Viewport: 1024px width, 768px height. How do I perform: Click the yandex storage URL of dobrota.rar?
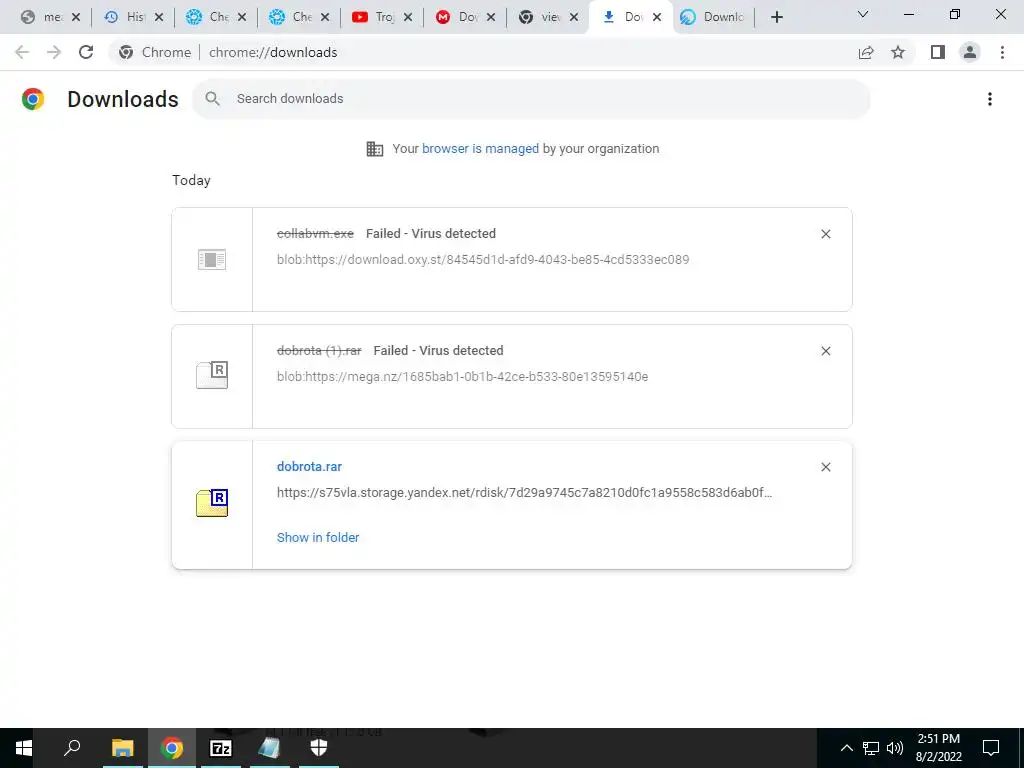524,492
